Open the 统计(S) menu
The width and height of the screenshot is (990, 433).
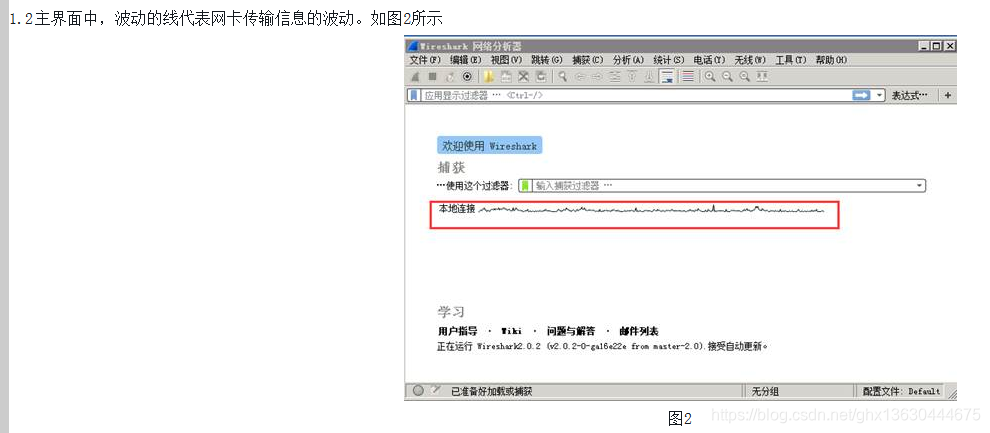pos(668,60)
